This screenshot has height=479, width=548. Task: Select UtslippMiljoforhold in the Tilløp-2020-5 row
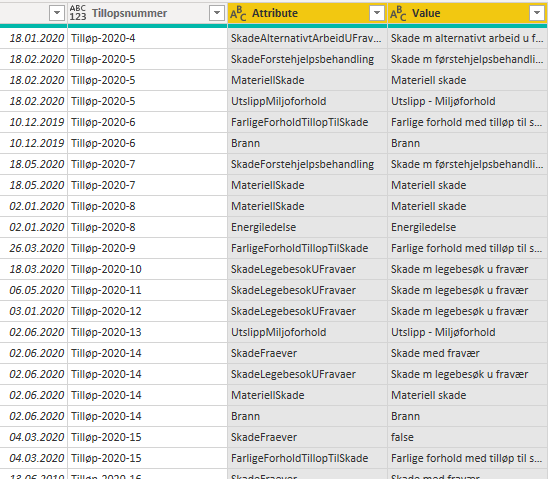[307, 101]
